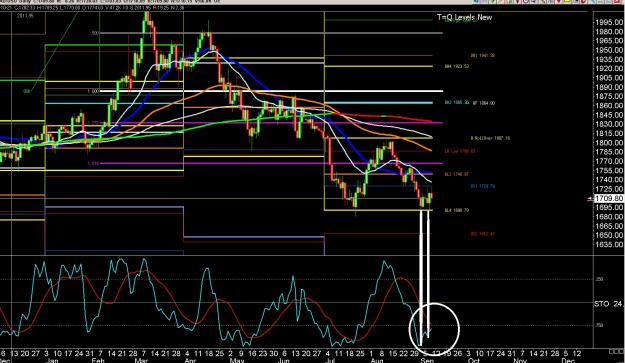Select the LS Low level label
Viewport: 625px width, 363px height.
(460, 151)
